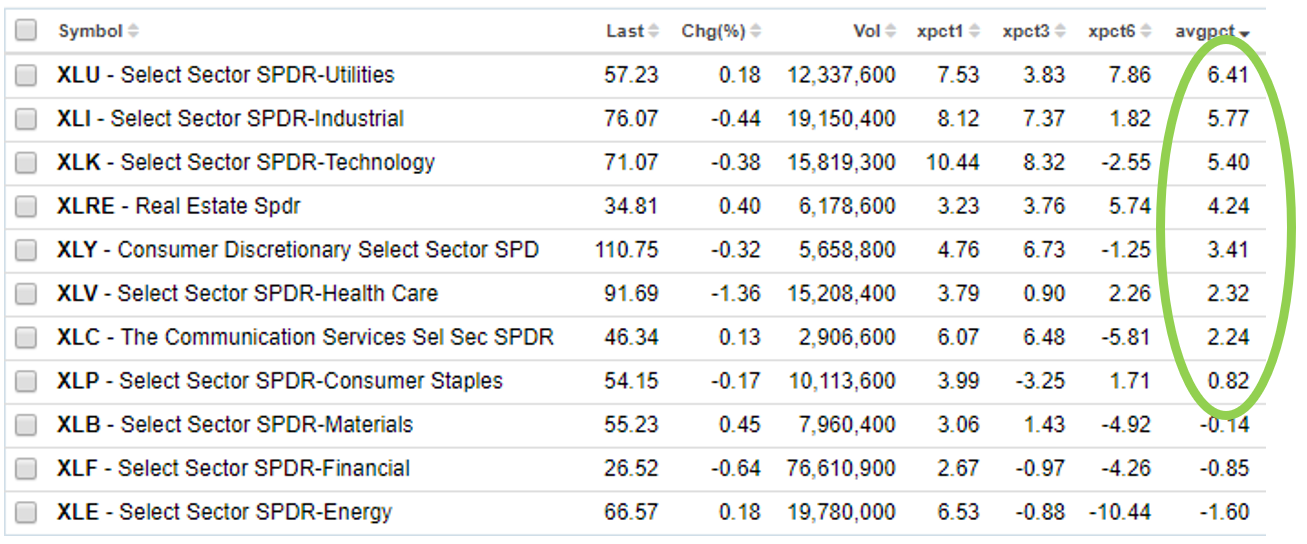Click sort arrows beside Last column
The width and height of the screenshot is (1307, 544).
click(654, 32)
